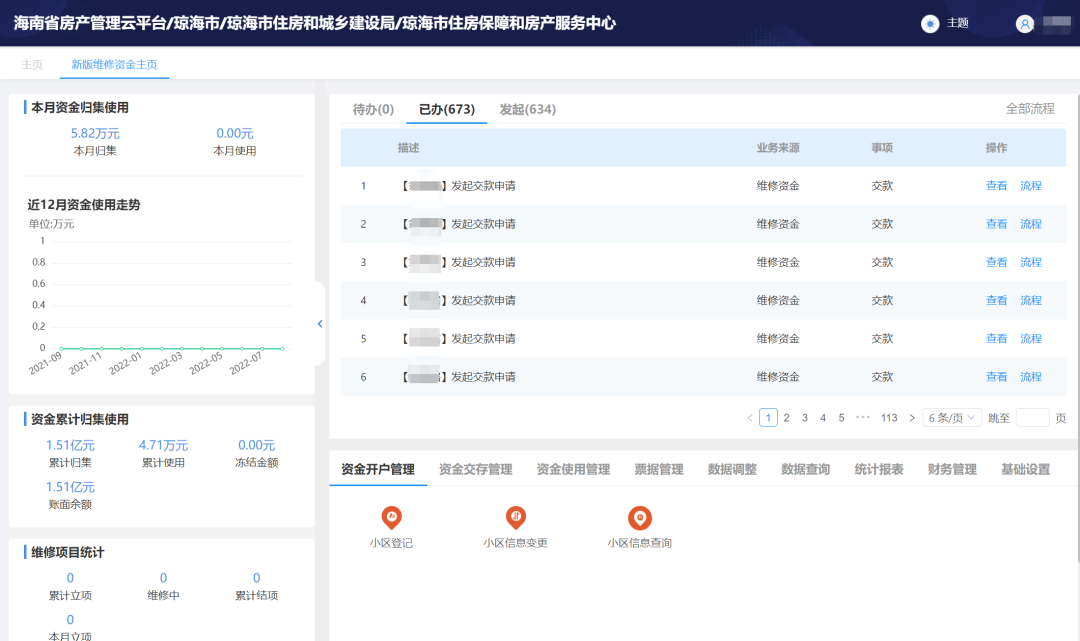Select the 资金使用管理 tab

pos(573,469)
